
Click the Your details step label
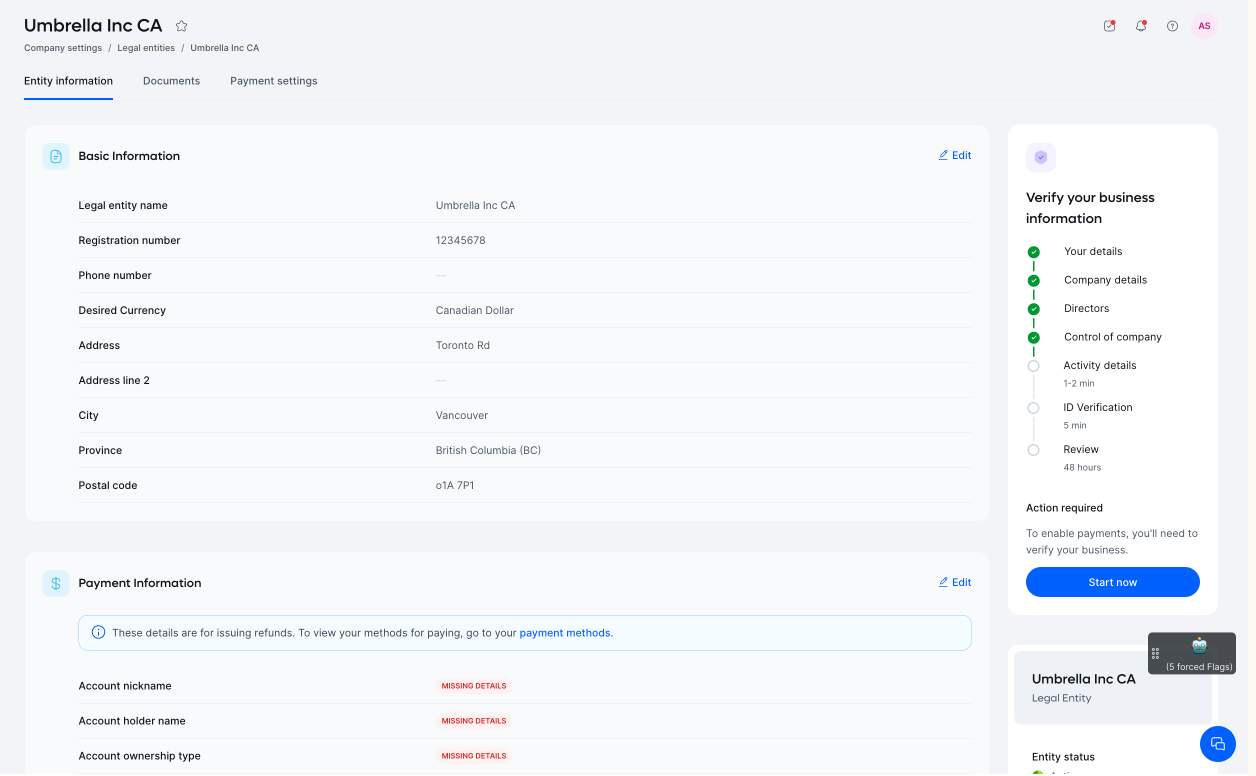1093,251
